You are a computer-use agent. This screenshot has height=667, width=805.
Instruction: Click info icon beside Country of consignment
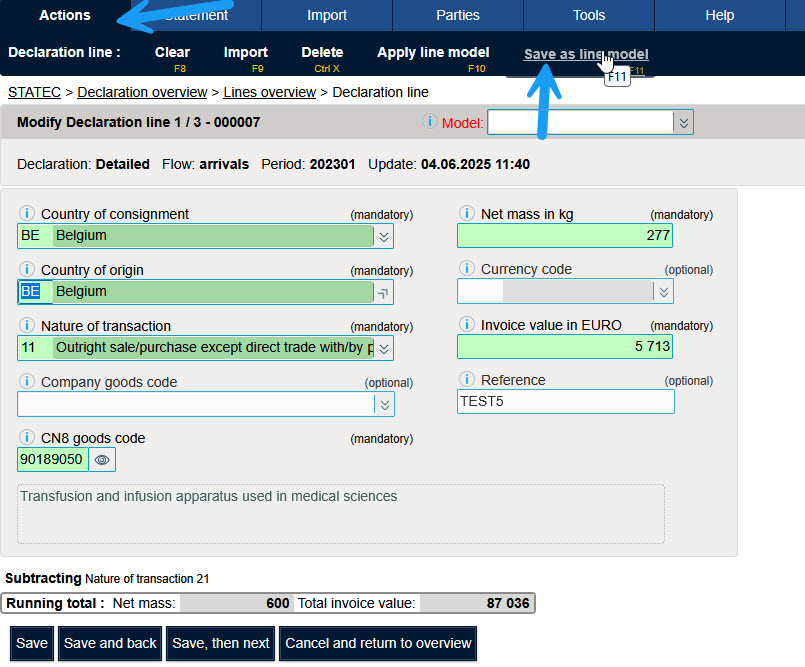point(27,214)
